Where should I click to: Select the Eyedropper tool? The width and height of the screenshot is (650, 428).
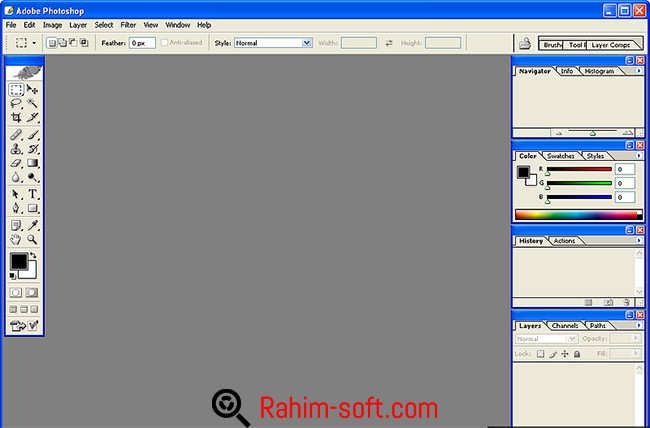32,226
